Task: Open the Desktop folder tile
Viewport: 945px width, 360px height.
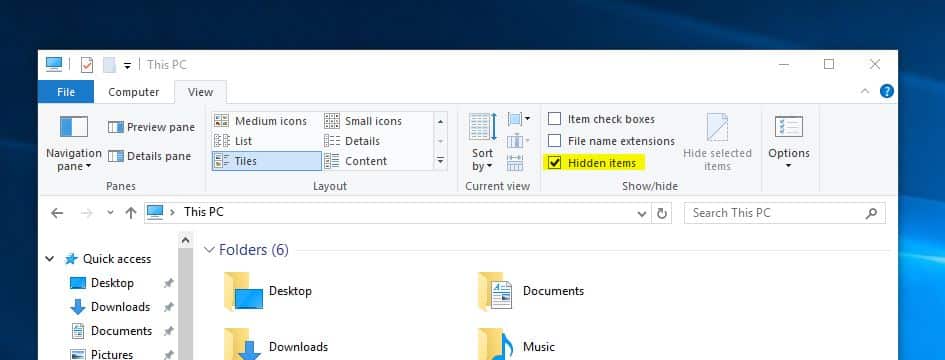Action: point(268,291)
